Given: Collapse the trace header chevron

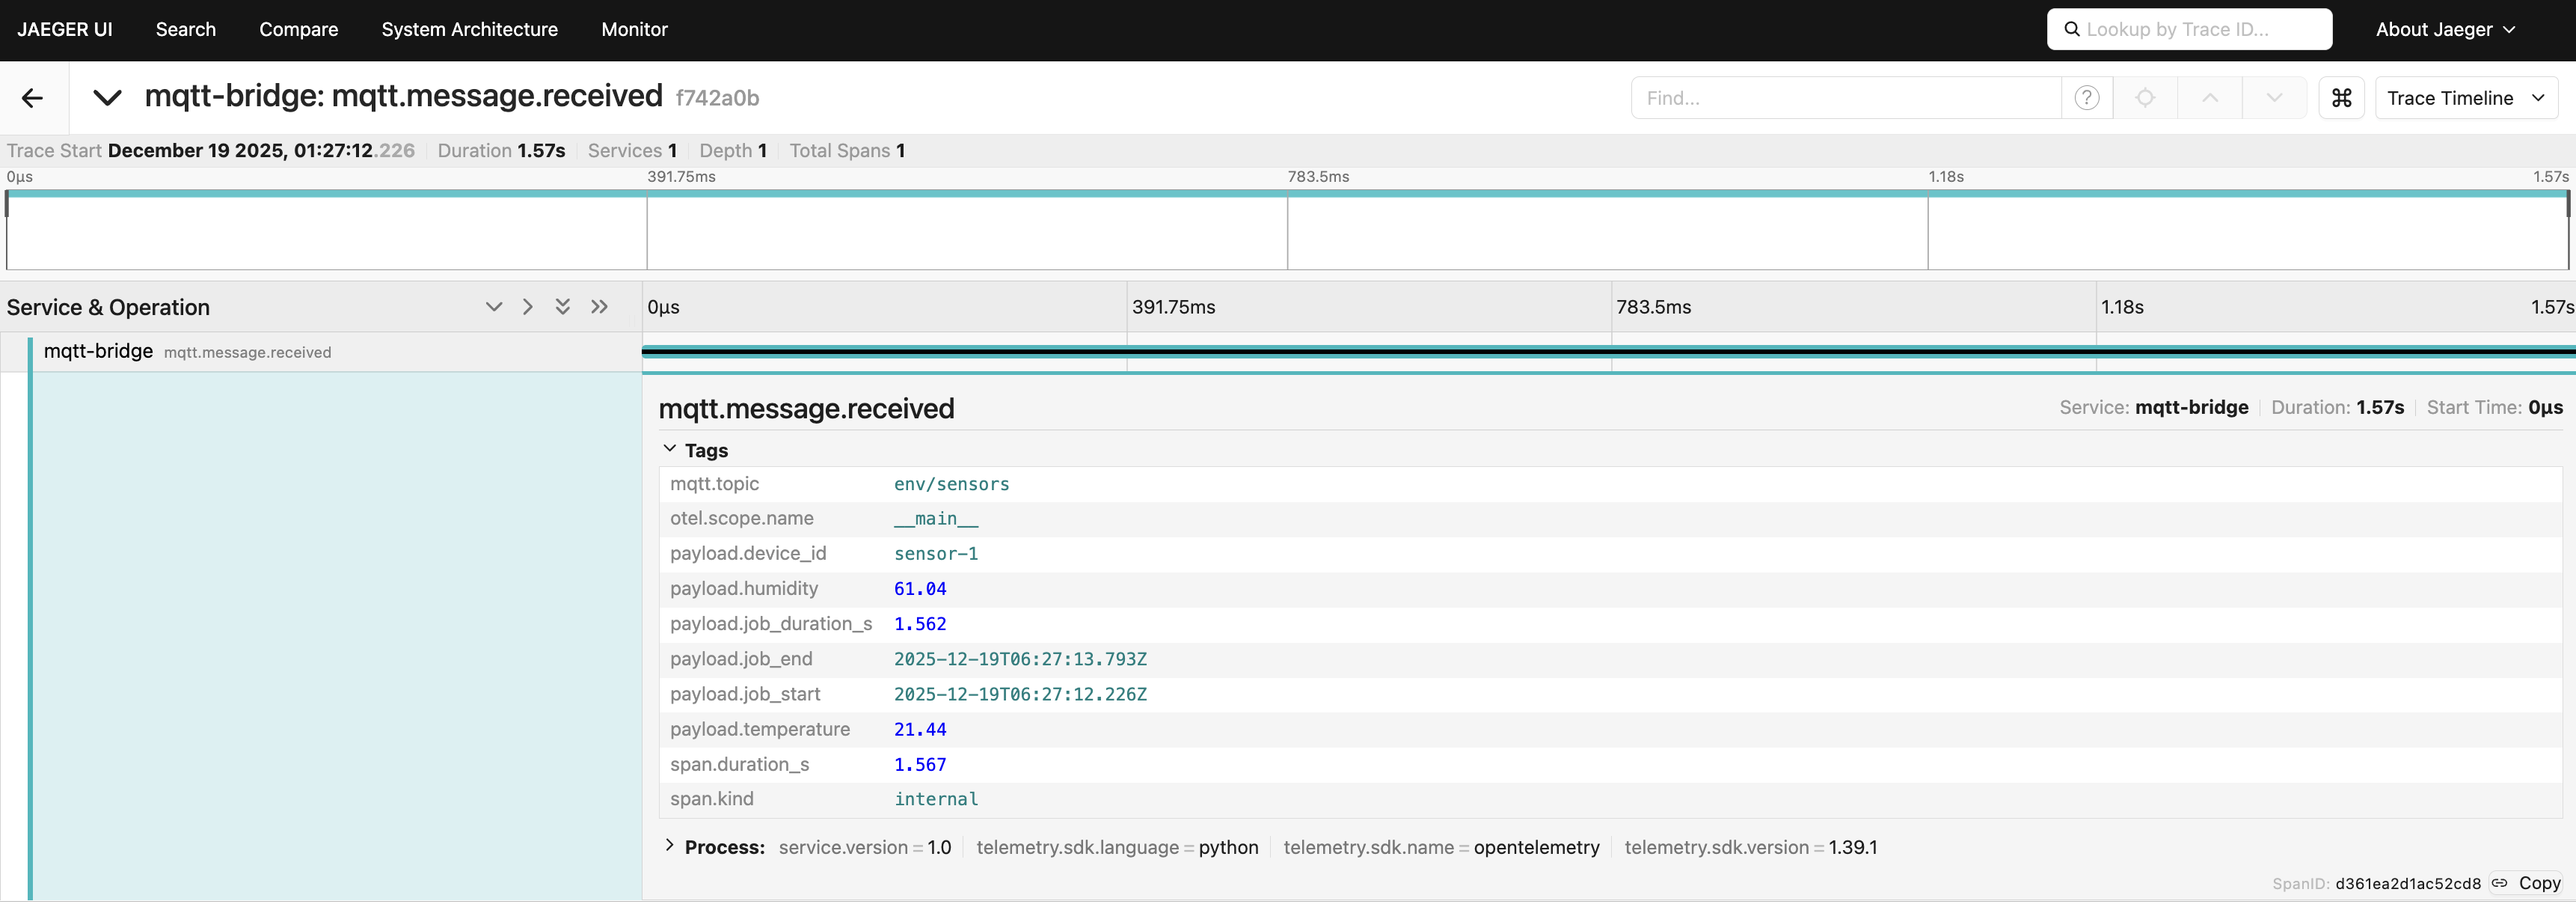Looking at the screenshot, I should [x=107, y=97].
